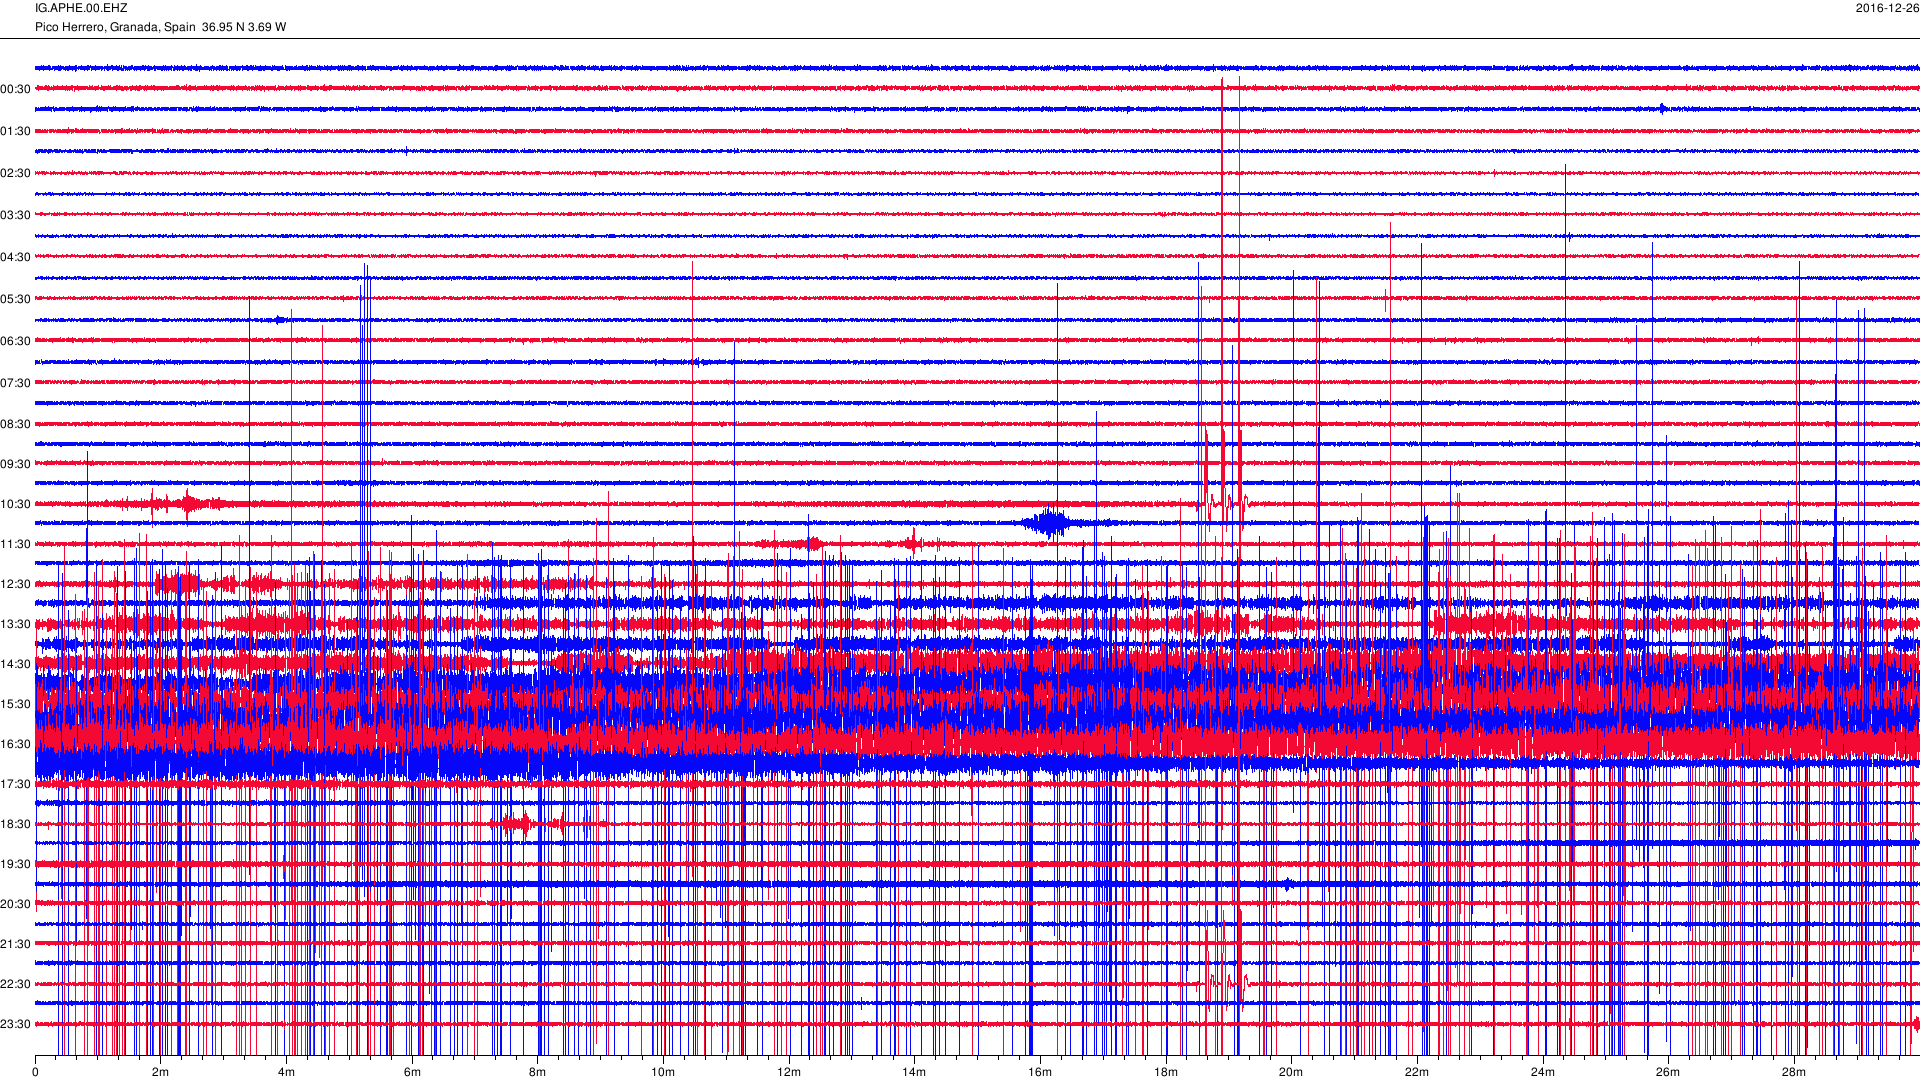The image size is (1920, 1080).
Task: Select the 23:30 time row label
Action: pyautogui.click(x=16, y=1024)
